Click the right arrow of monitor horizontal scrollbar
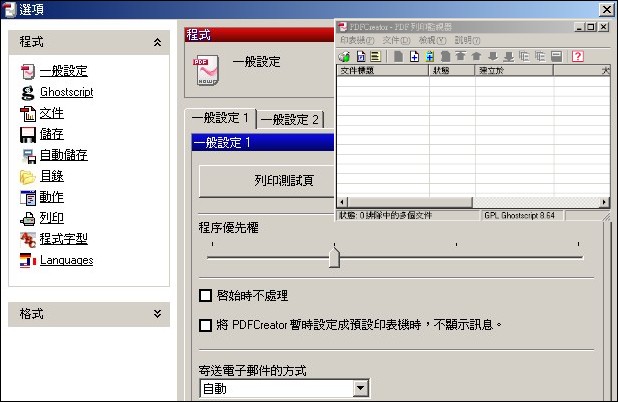Image resolution: width=618 pixels, height=402 pixels. (604, 203)
